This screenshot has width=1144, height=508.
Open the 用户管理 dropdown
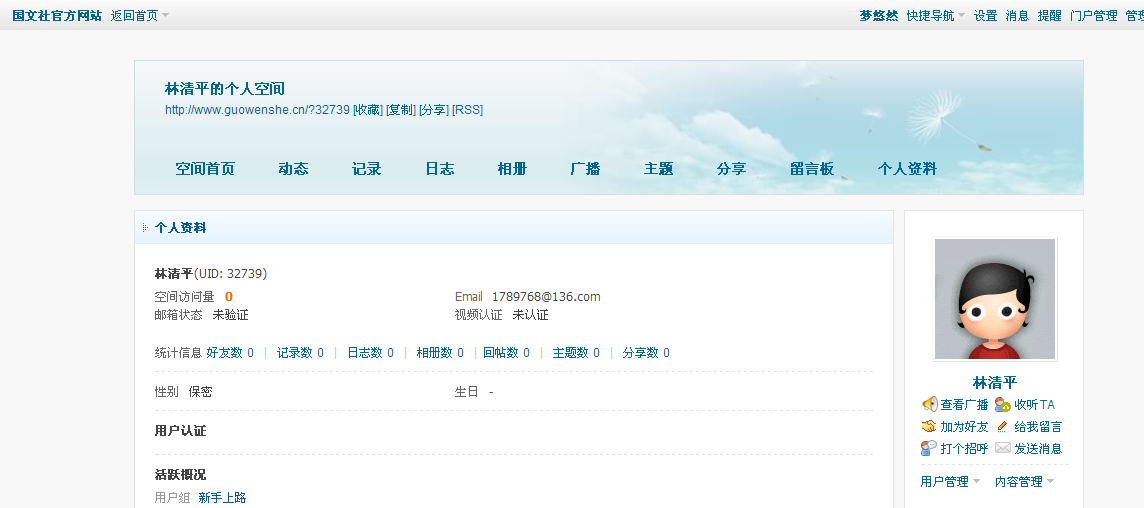(x=950, y=481)
